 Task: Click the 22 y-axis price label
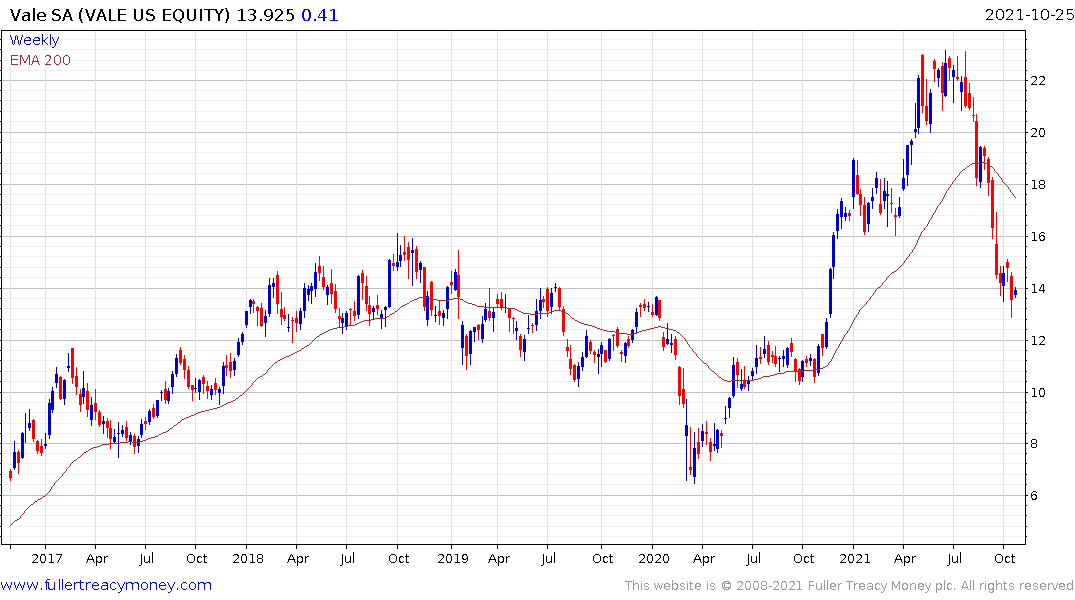tap(1038, 81)
